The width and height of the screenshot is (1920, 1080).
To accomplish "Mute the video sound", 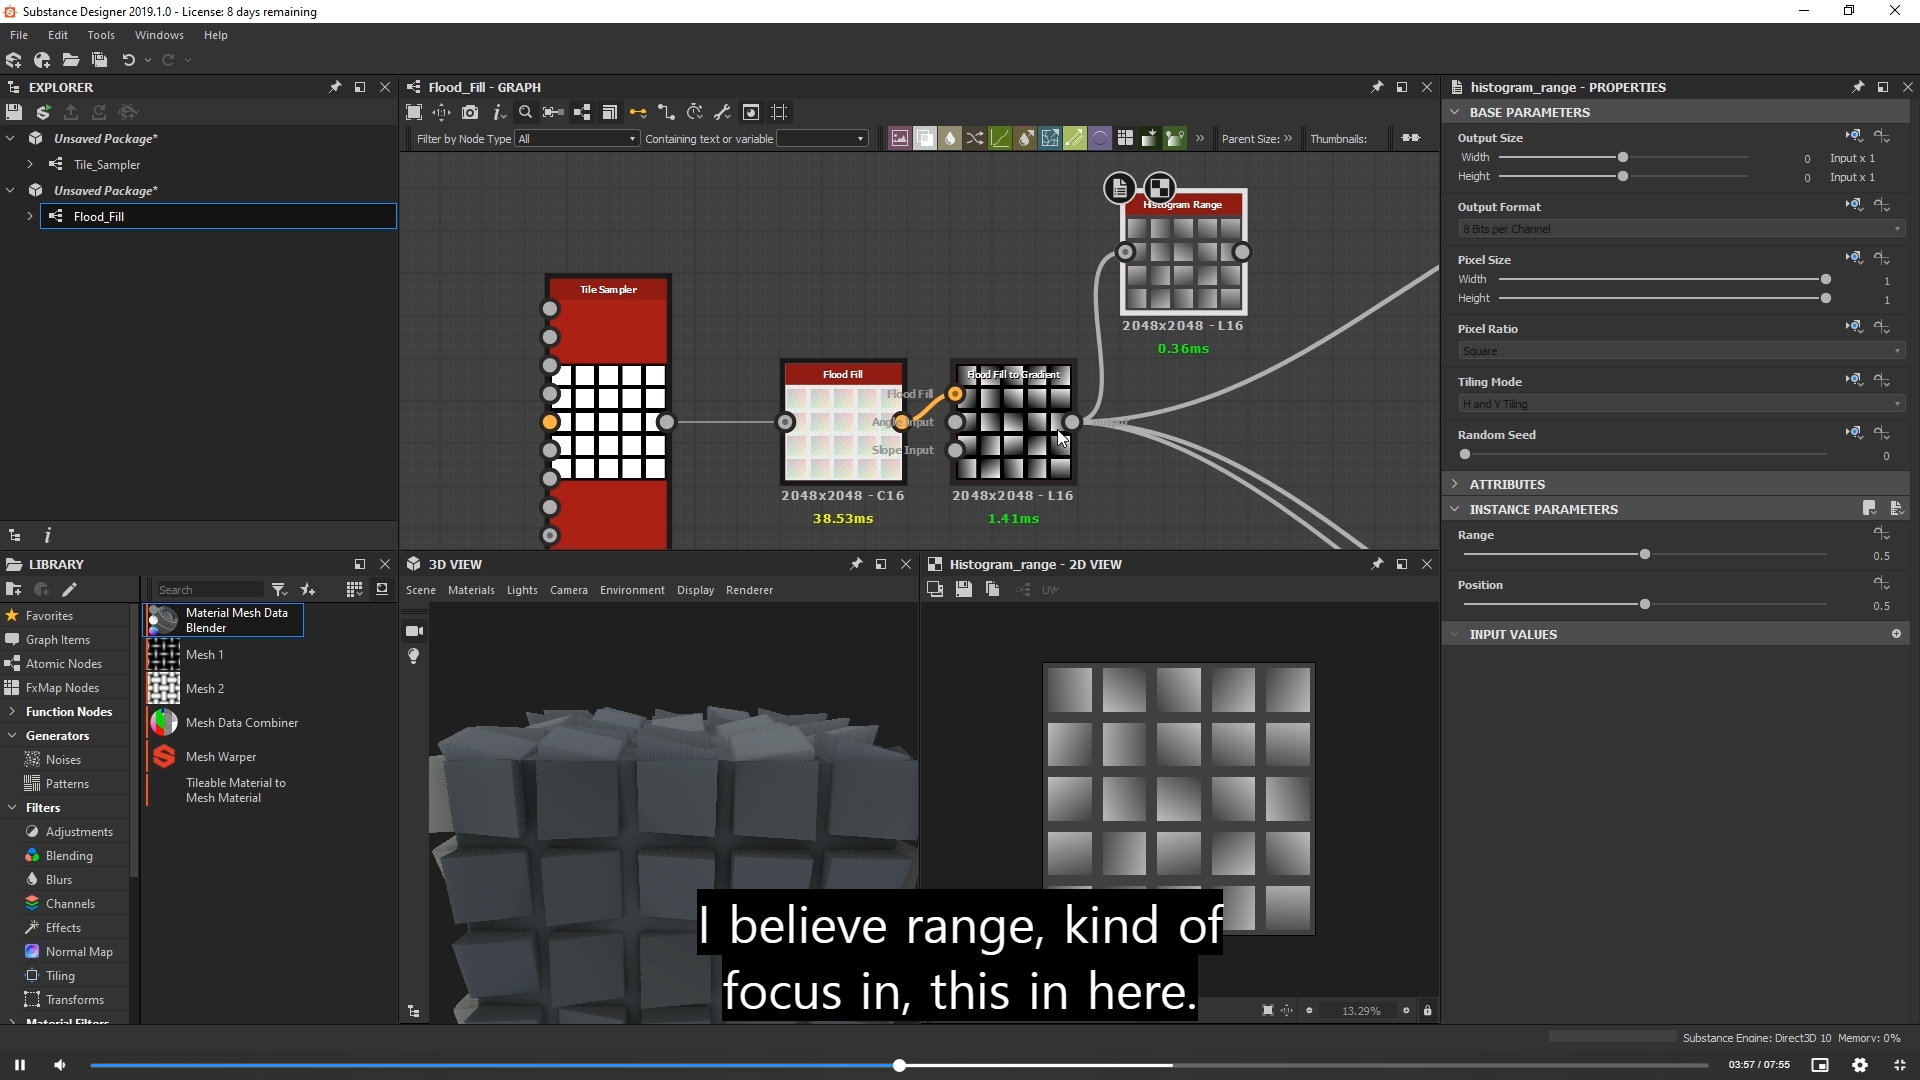I will [59, 1065].
